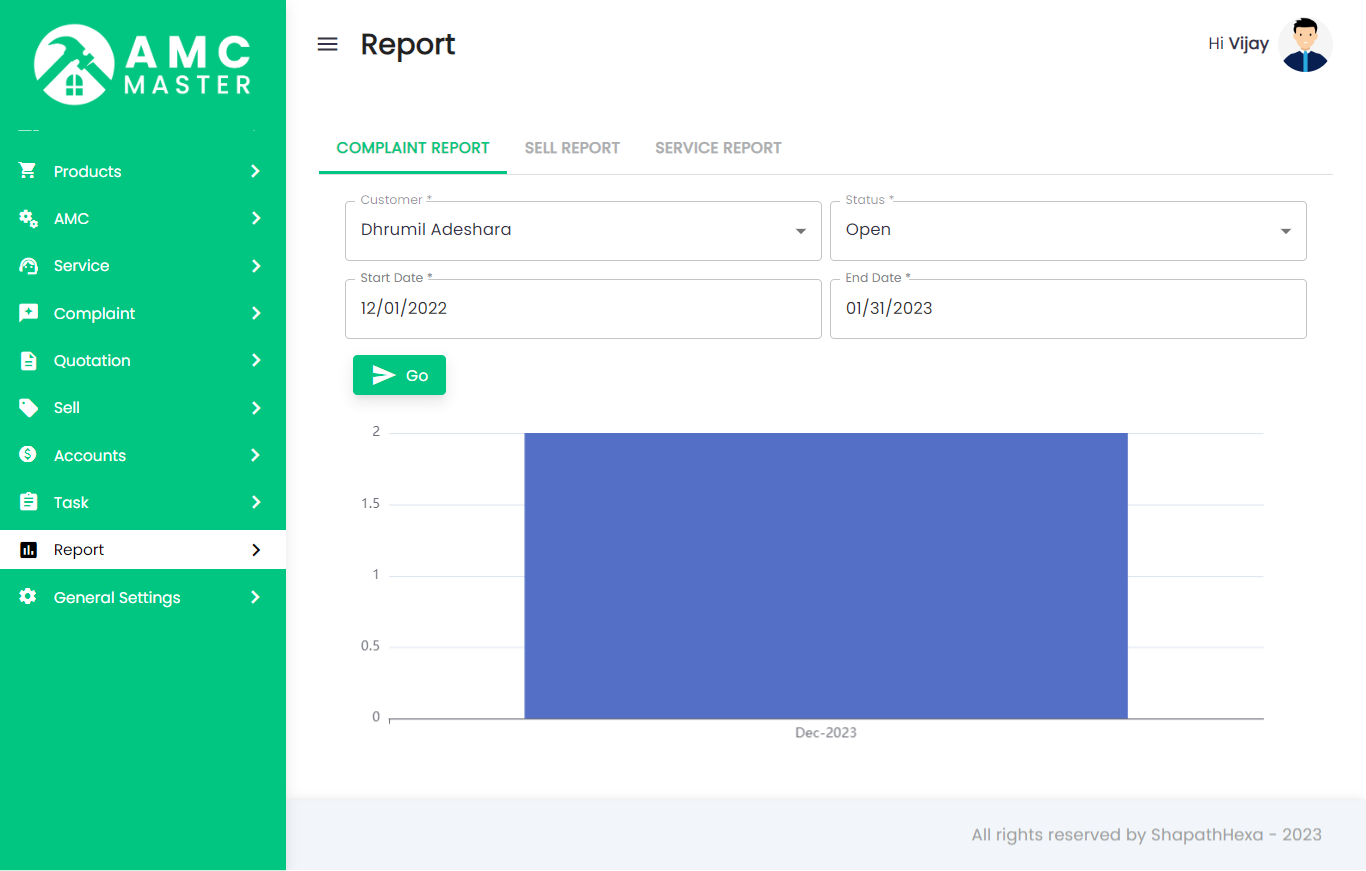Click the Accounts dollar coin icon

tap(28, 455)
